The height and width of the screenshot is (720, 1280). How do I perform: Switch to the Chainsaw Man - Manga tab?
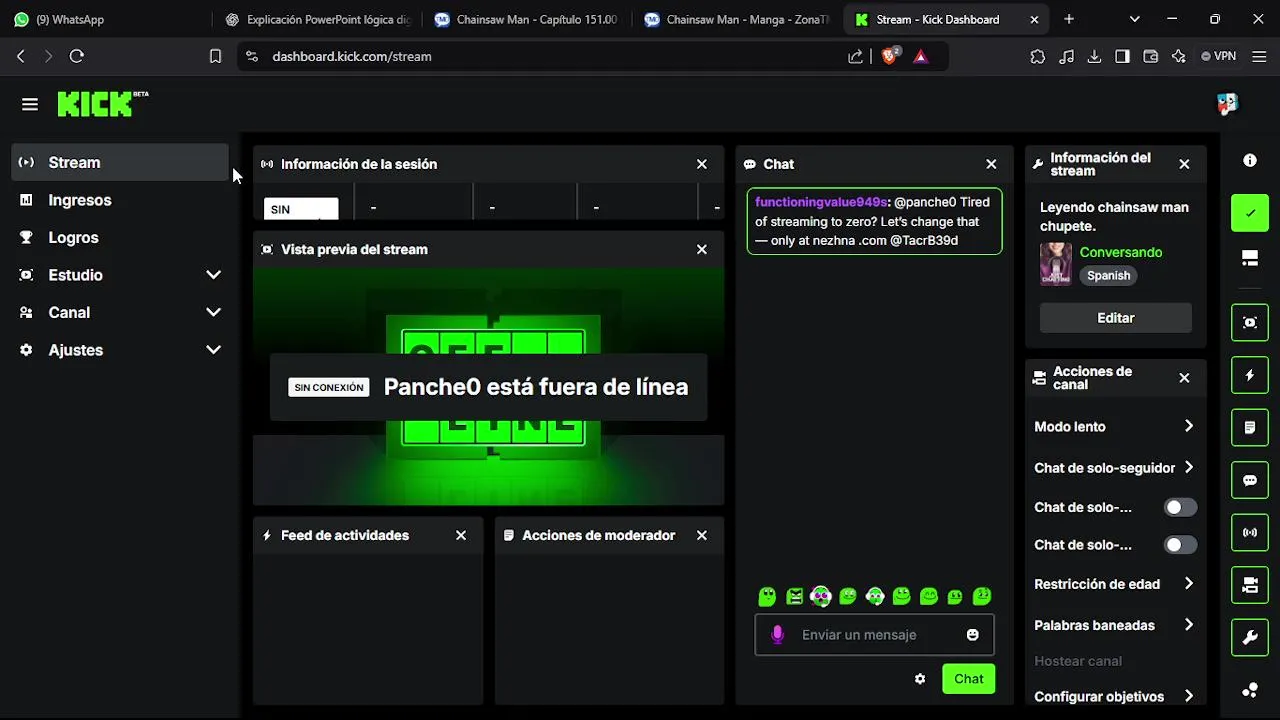[x=737, y=19]
